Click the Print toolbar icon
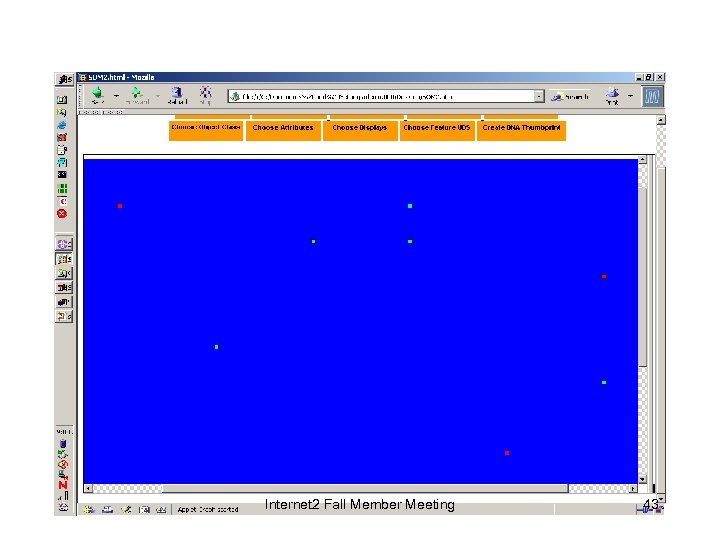Screen dimensions: 720x540 612,96
